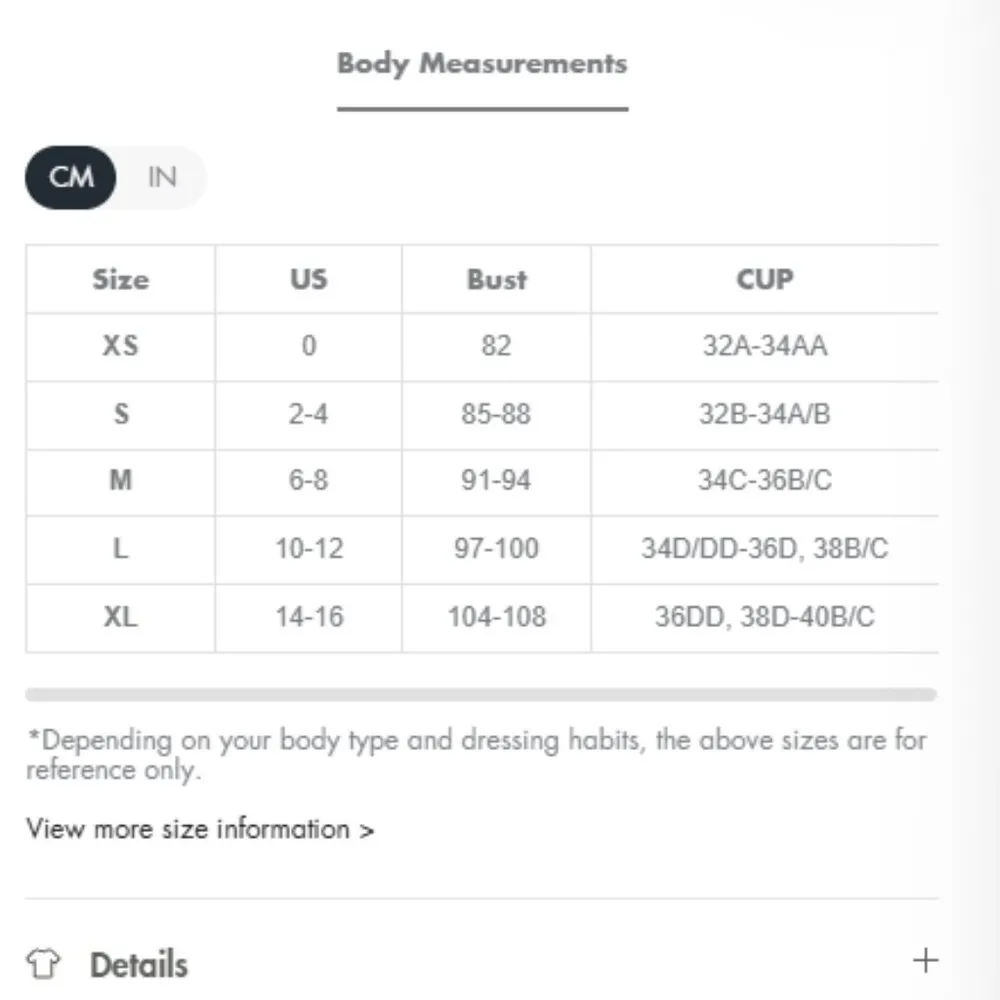Select the L size row label
The height and width of the screenshot is (1000, 1000).
point(120,549)
